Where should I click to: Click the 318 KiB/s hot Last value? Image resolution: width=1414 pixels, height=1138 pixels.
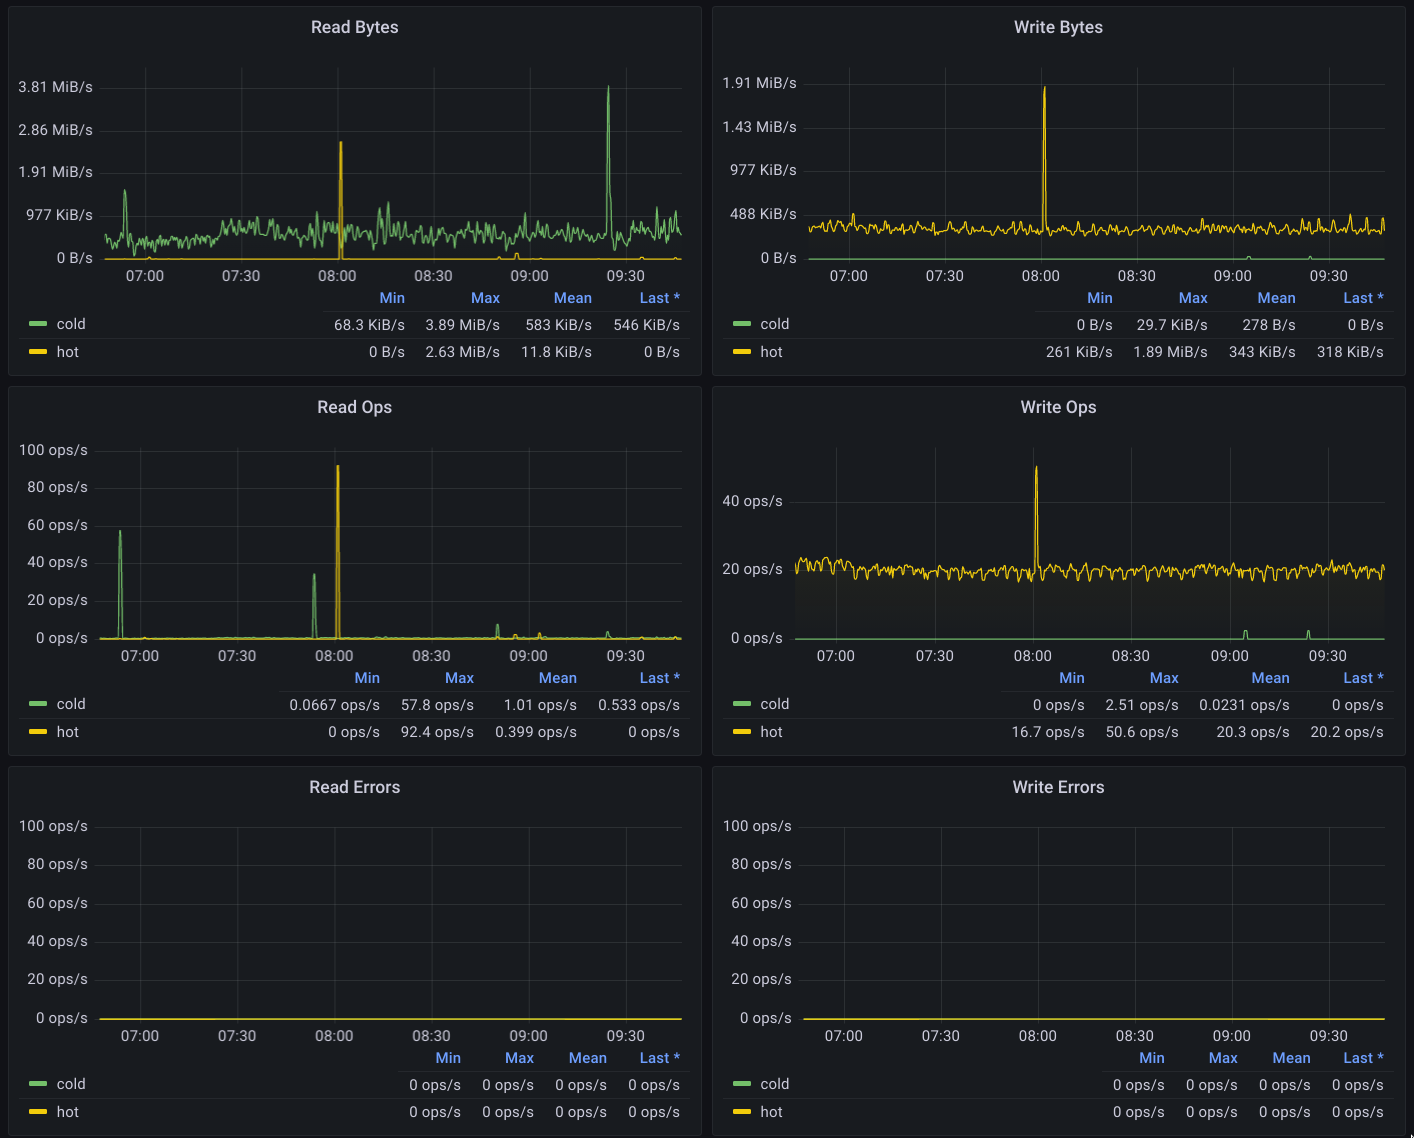[1351, 352]
